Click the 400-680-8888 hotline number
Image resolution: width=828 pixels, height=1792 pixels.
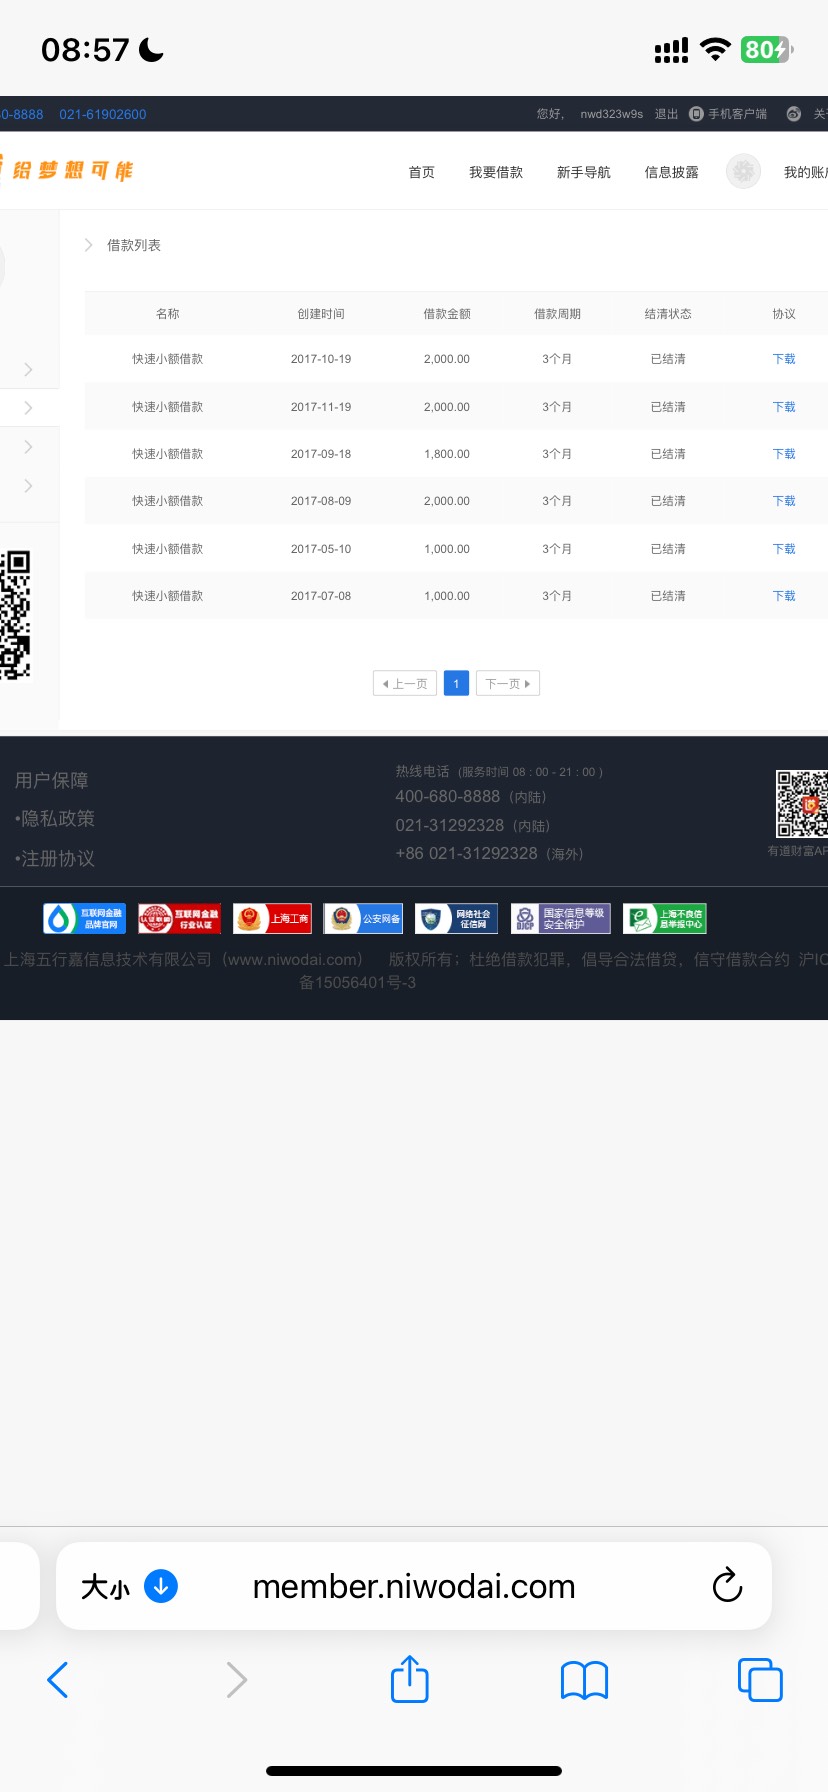pyautogui.click(x=447, y=797)
